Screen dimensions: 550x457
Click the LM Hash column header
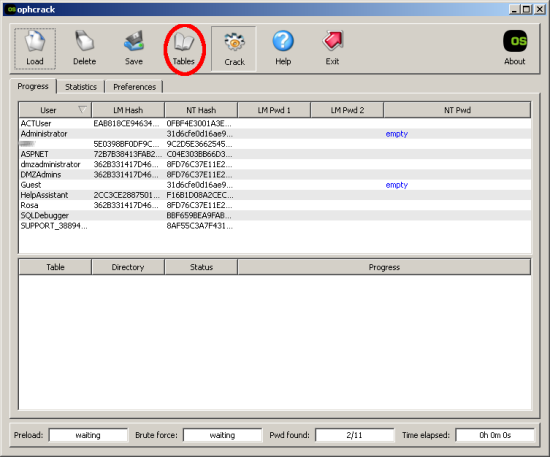(x=128, y=110)
